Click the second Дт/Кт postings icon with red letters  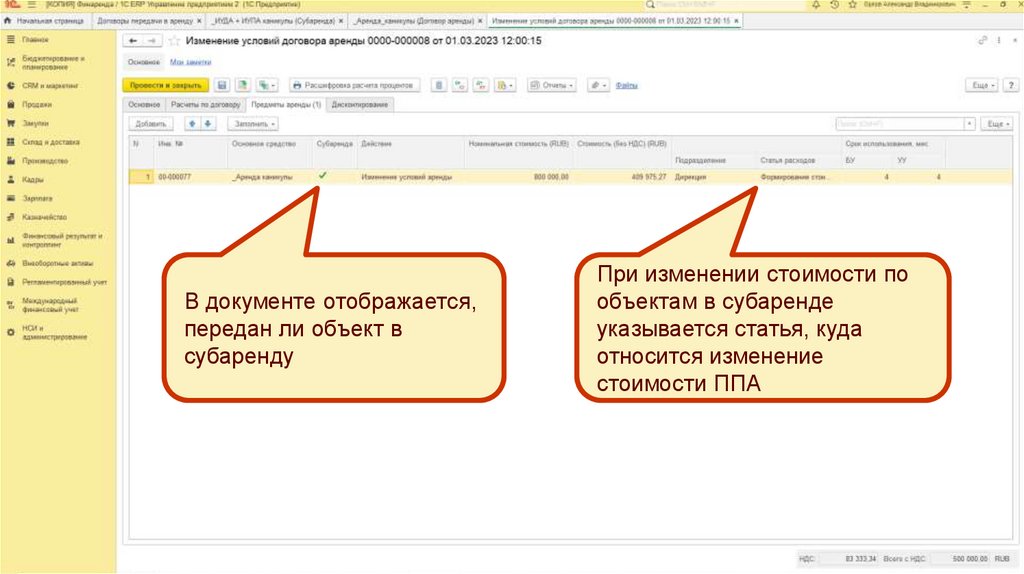481,86
